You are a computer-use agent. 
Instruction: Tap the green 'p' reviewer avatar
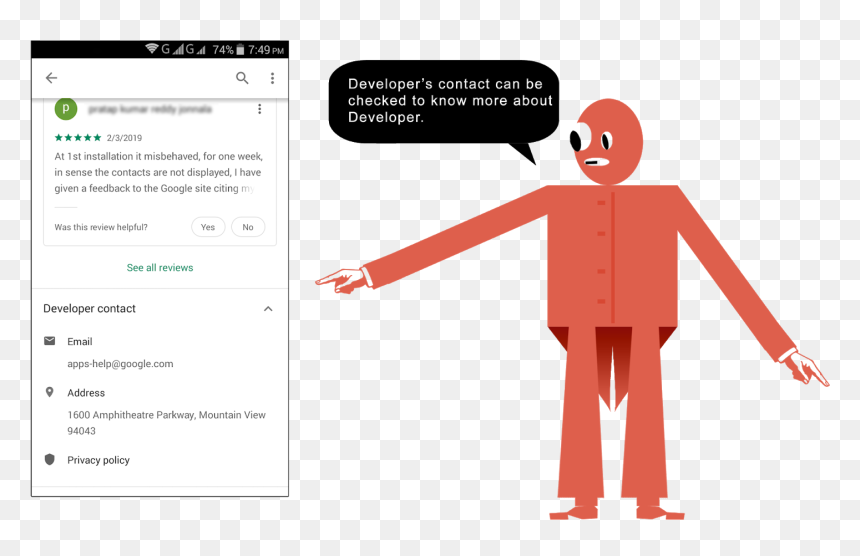pyautogui.click(x=66, y=109)
